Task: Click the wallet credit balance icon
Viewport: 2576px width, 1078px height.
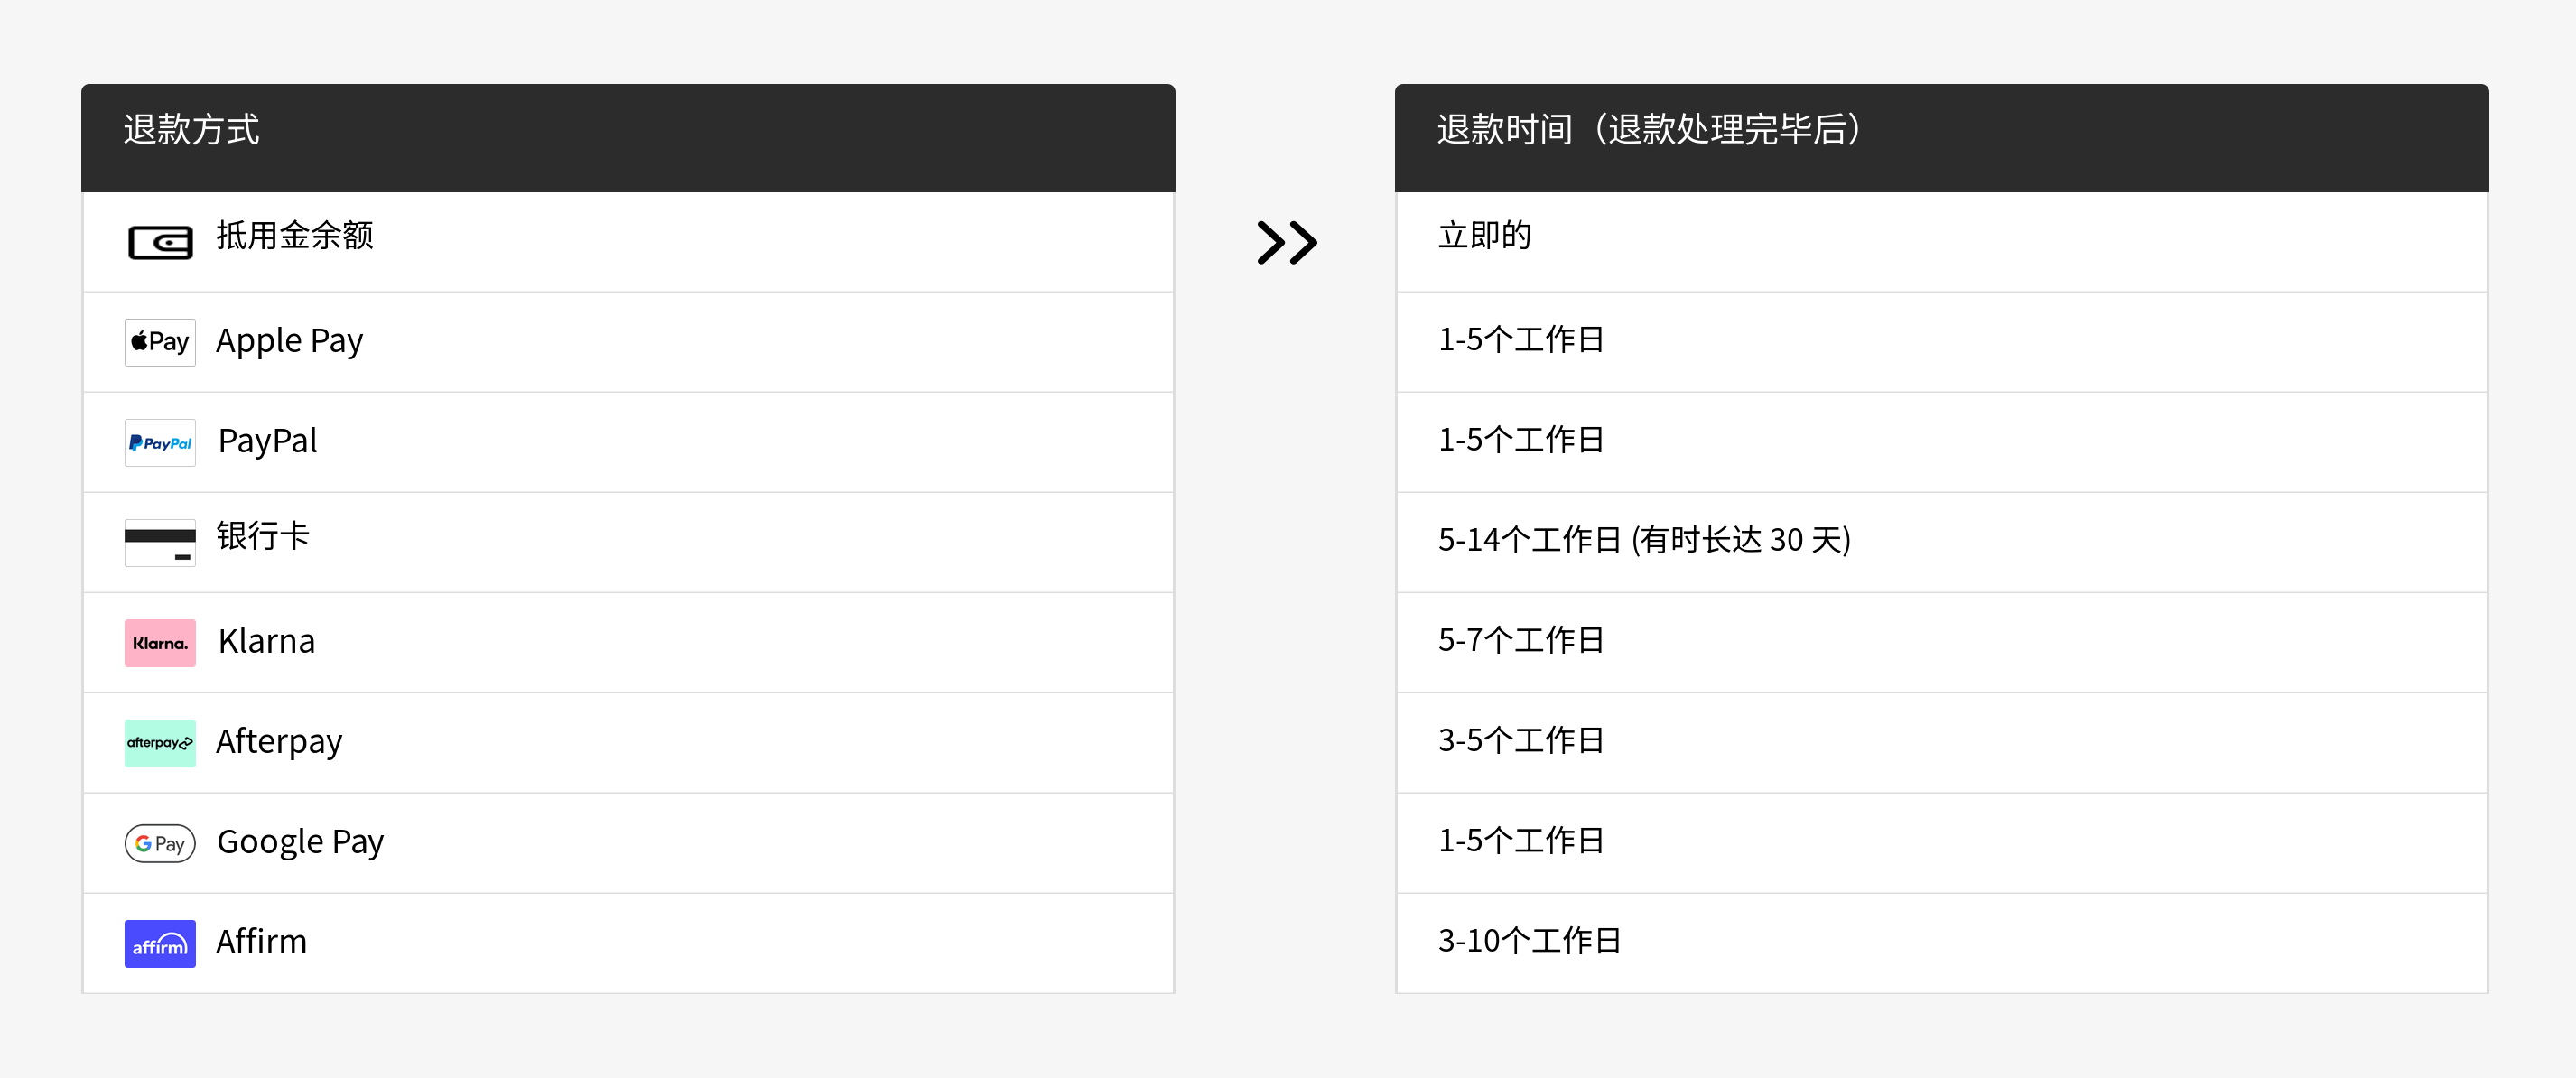Action: click(x=160, y=242)
